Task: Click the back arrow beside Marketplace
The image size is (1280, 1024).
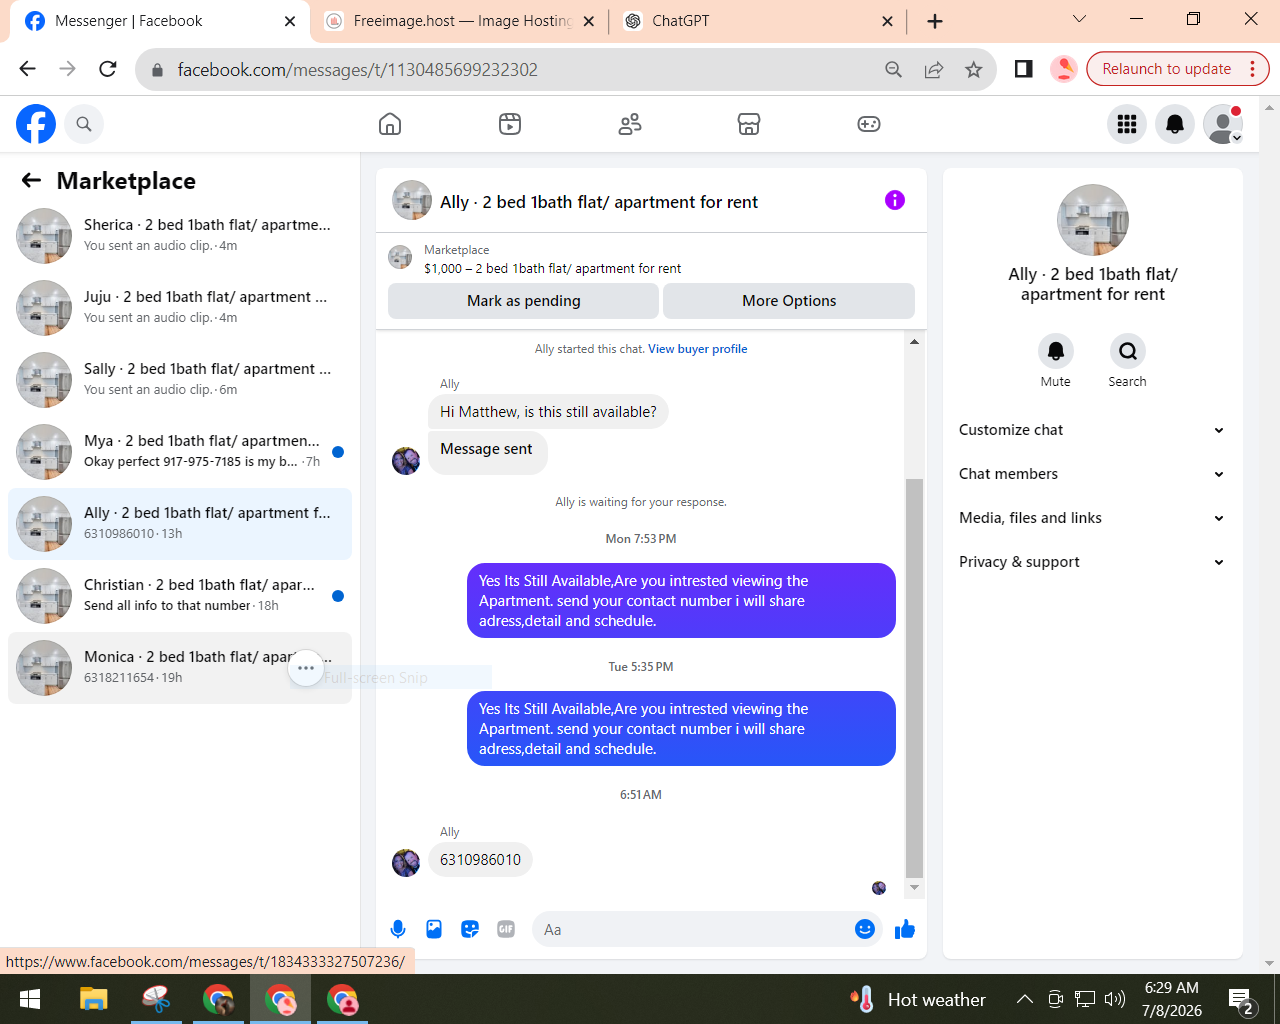Action: [32, 180]
